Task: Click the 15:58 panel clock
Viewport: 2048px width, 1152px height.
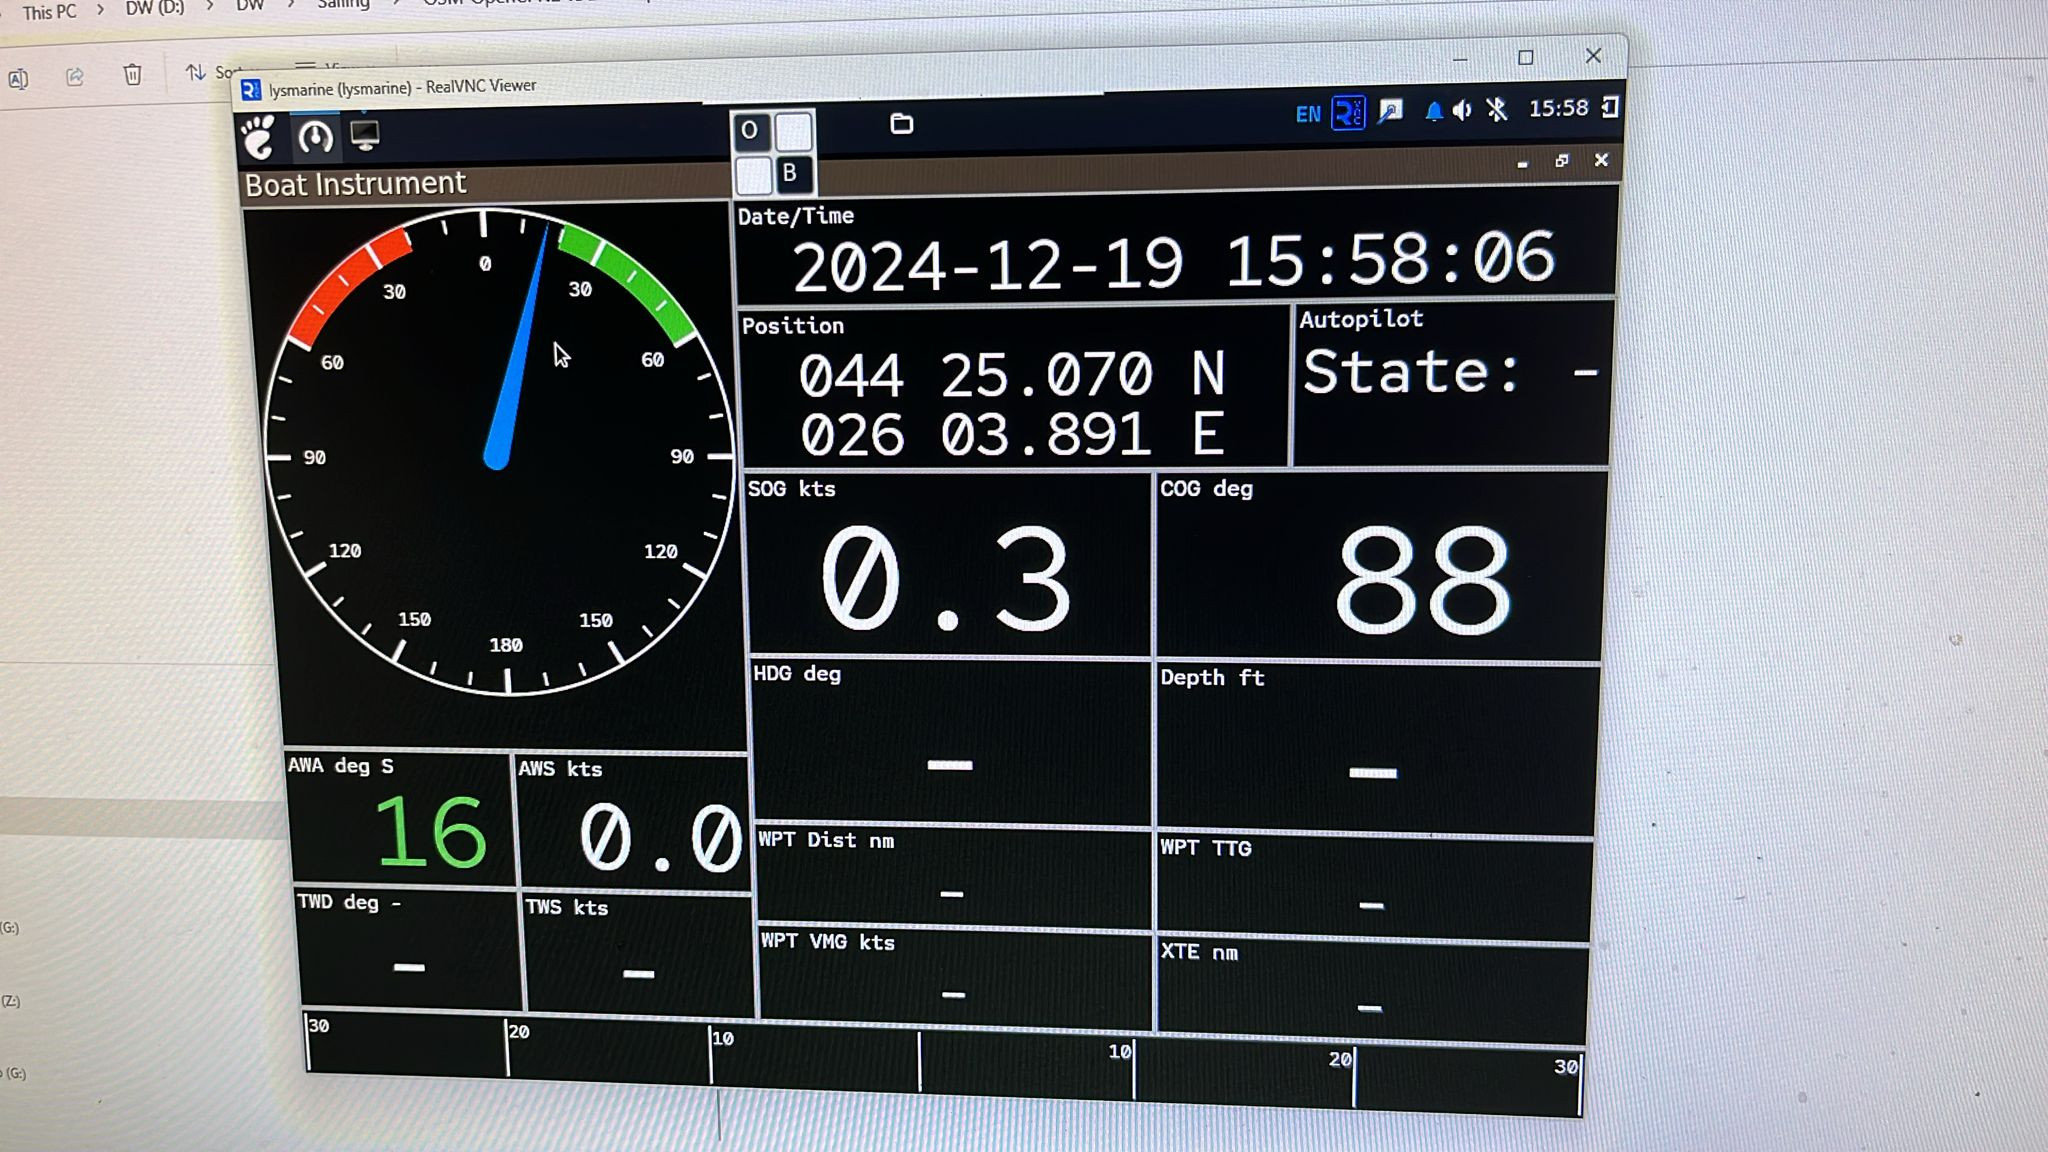Action: point(1558,108)
